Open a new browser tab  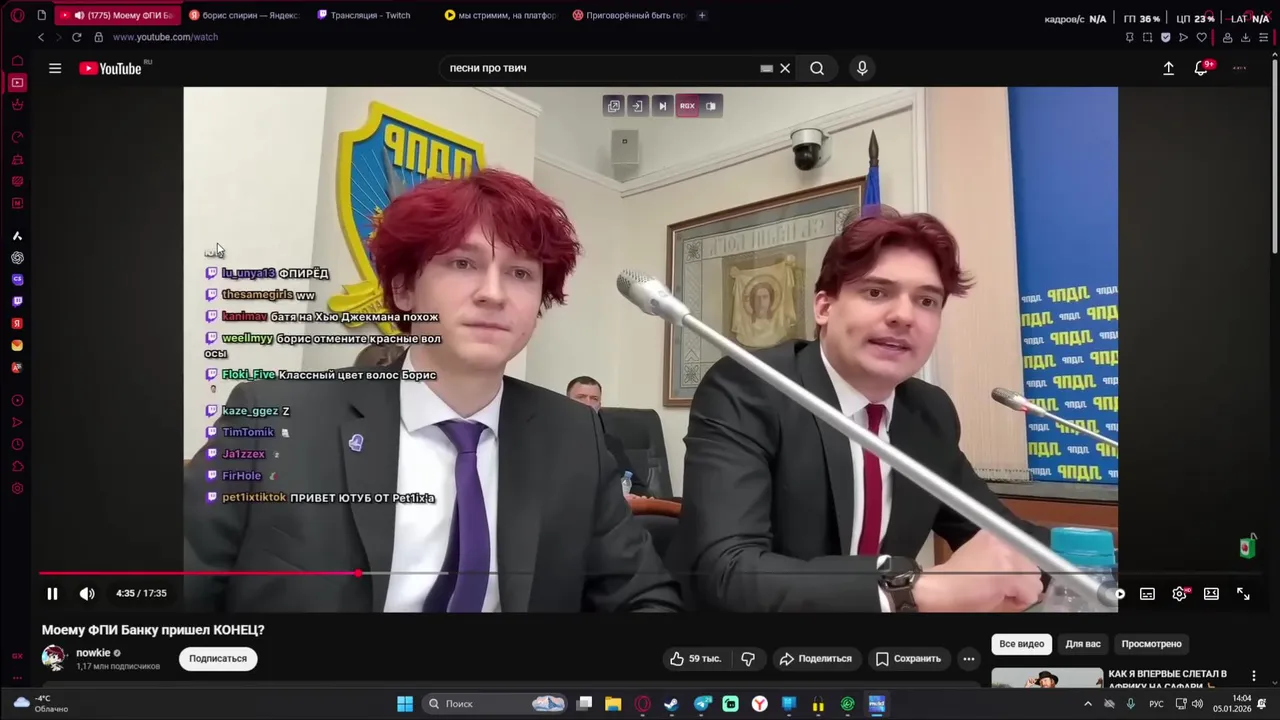point(701,15)
